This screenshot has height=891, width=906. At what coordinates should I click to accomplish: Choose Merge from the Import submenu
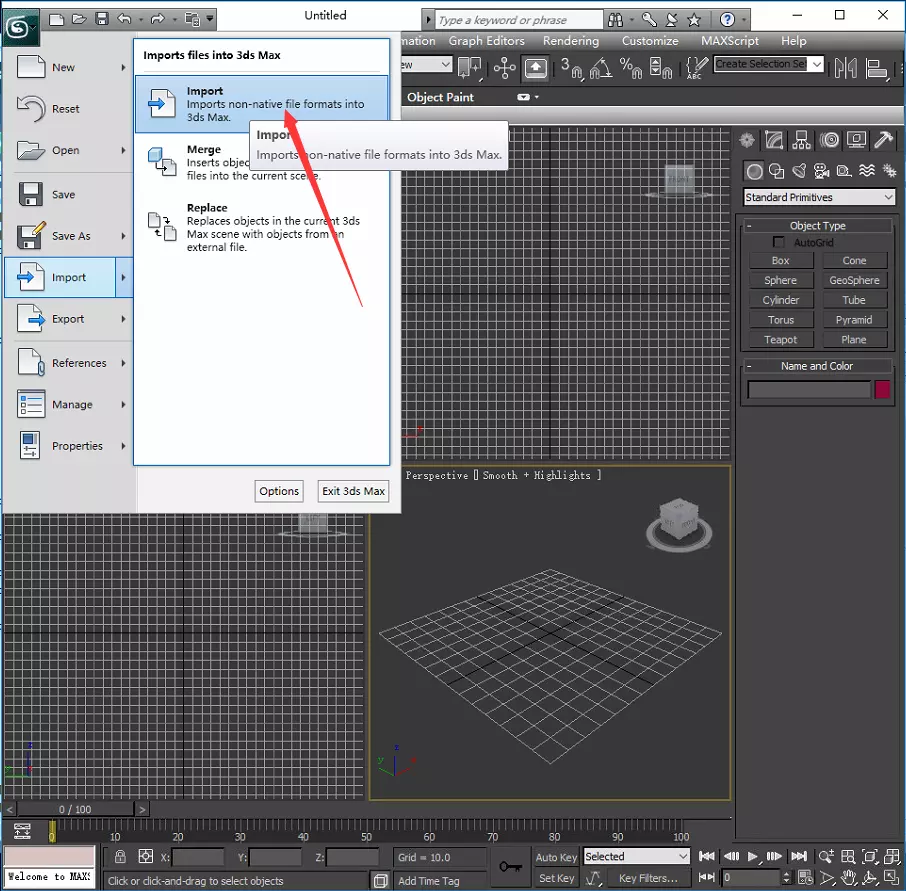(261, 163)
